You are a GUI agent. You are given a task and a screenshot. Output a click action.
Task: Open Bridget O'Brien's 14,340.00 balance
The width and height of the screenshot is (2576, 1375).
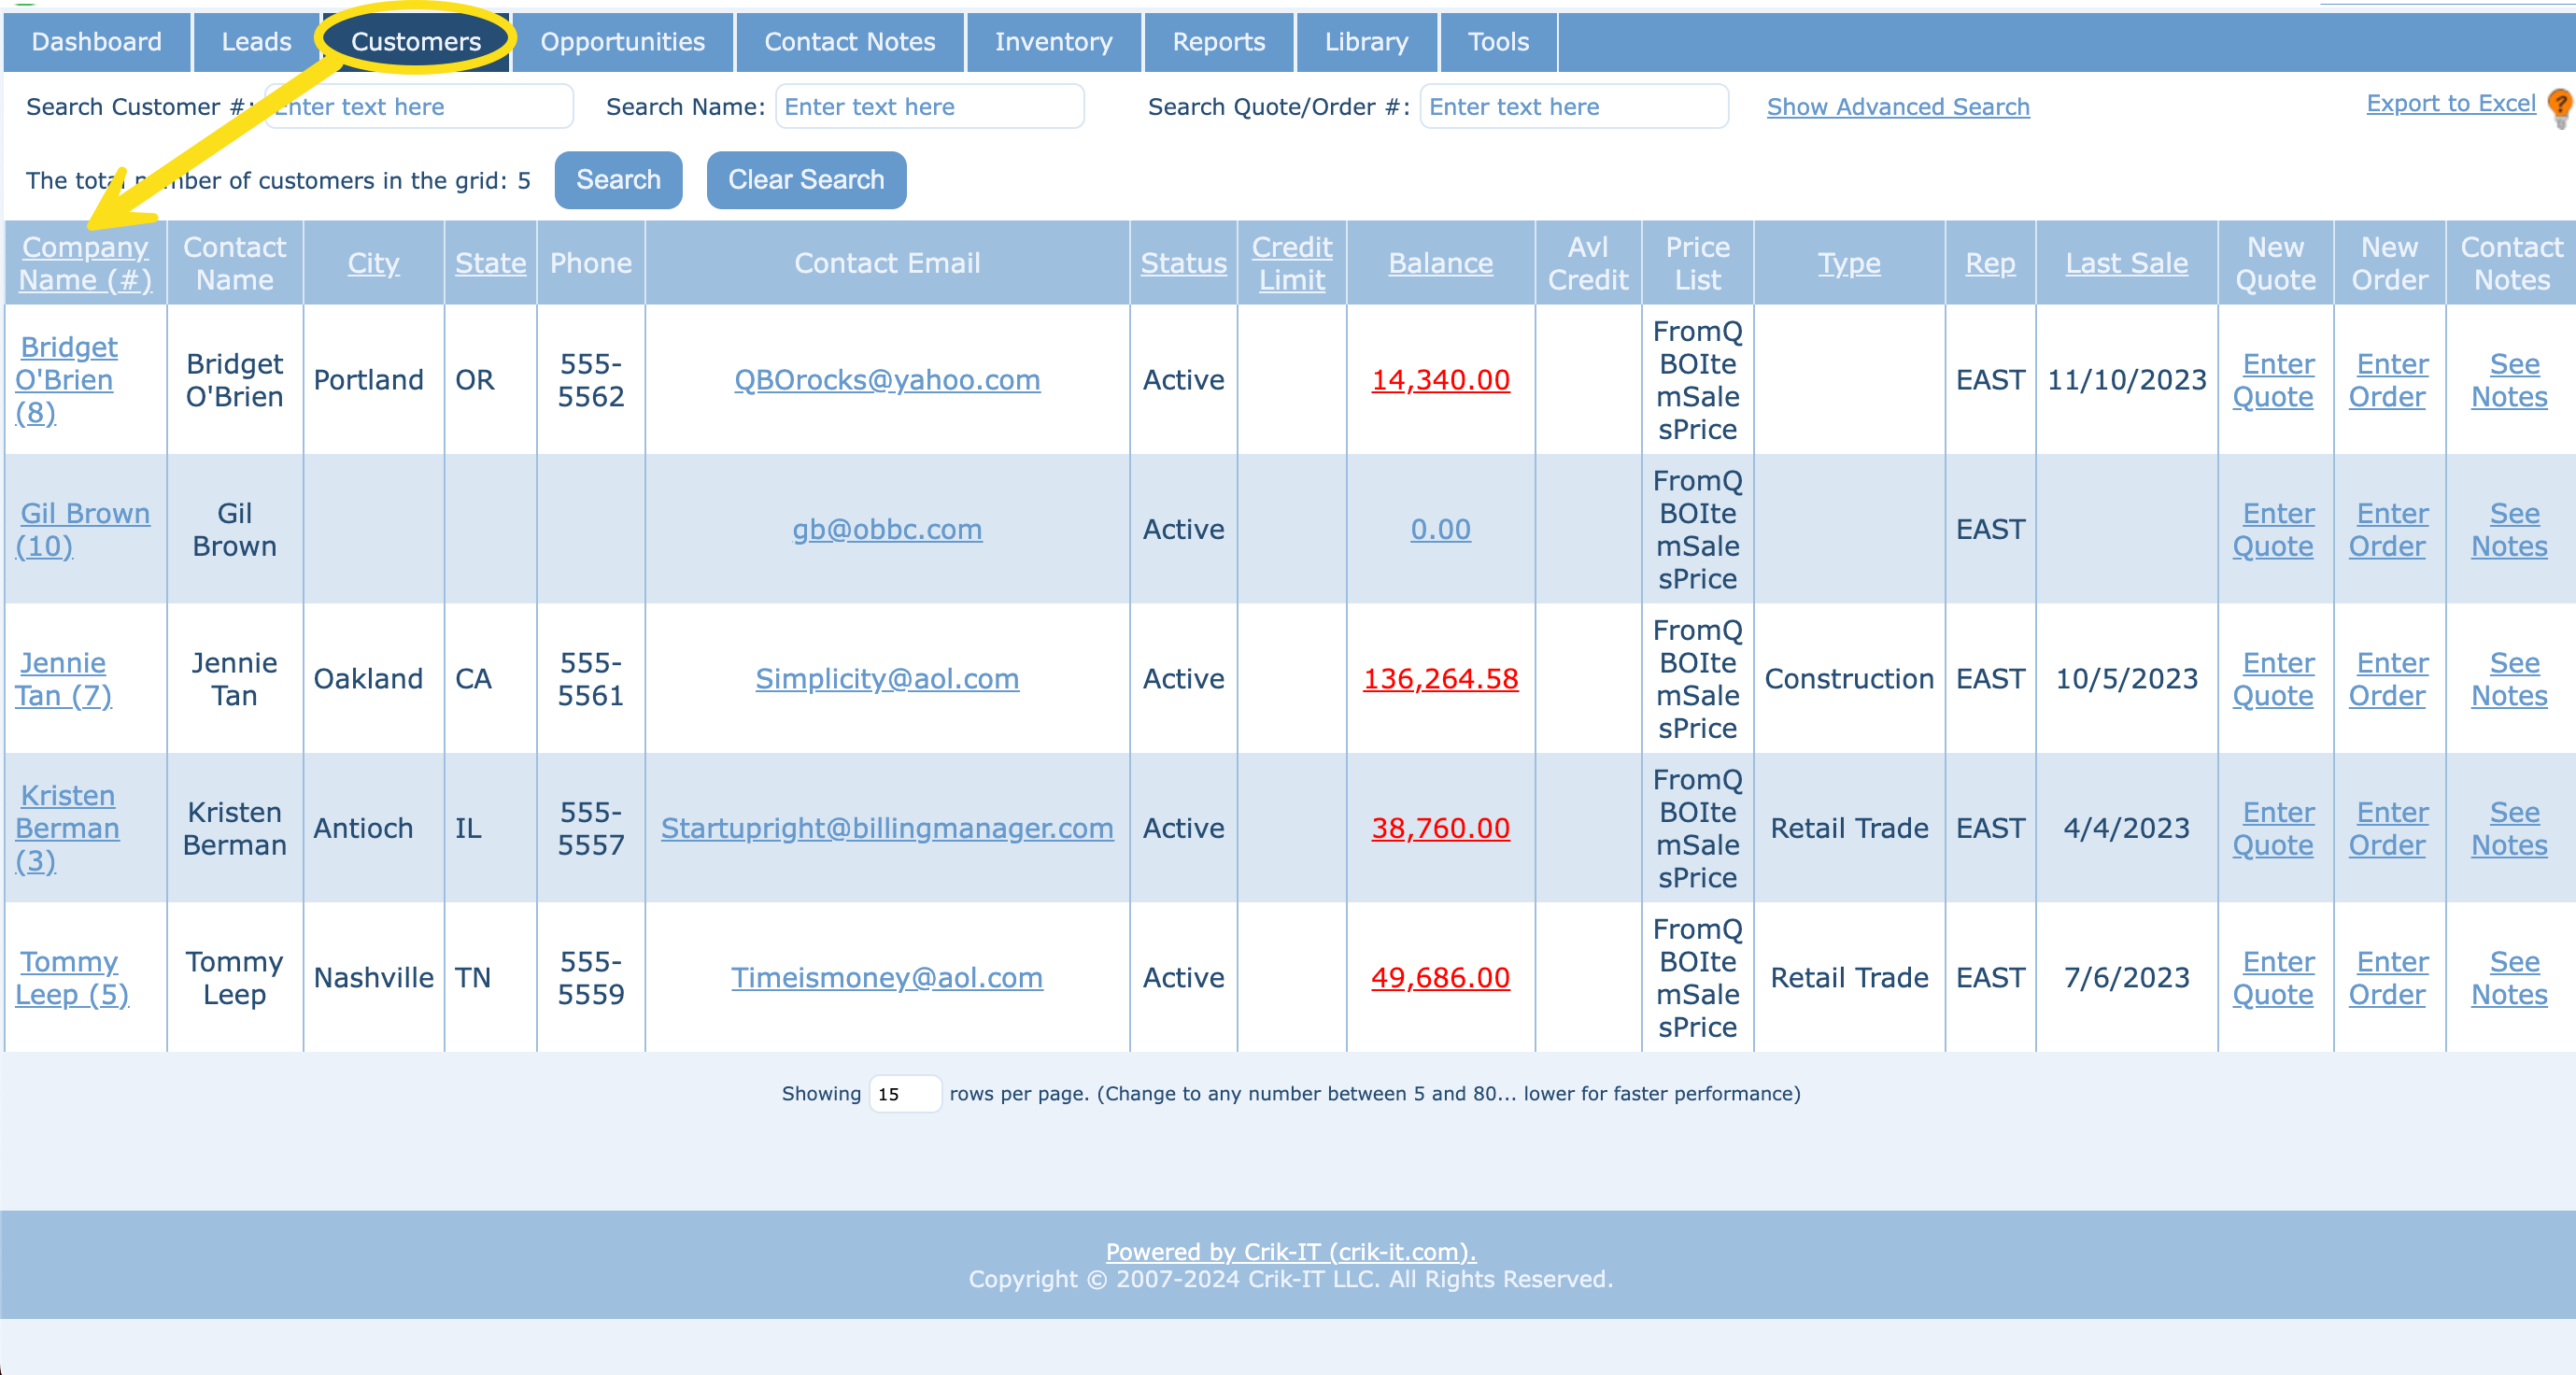pos(1440,380)
